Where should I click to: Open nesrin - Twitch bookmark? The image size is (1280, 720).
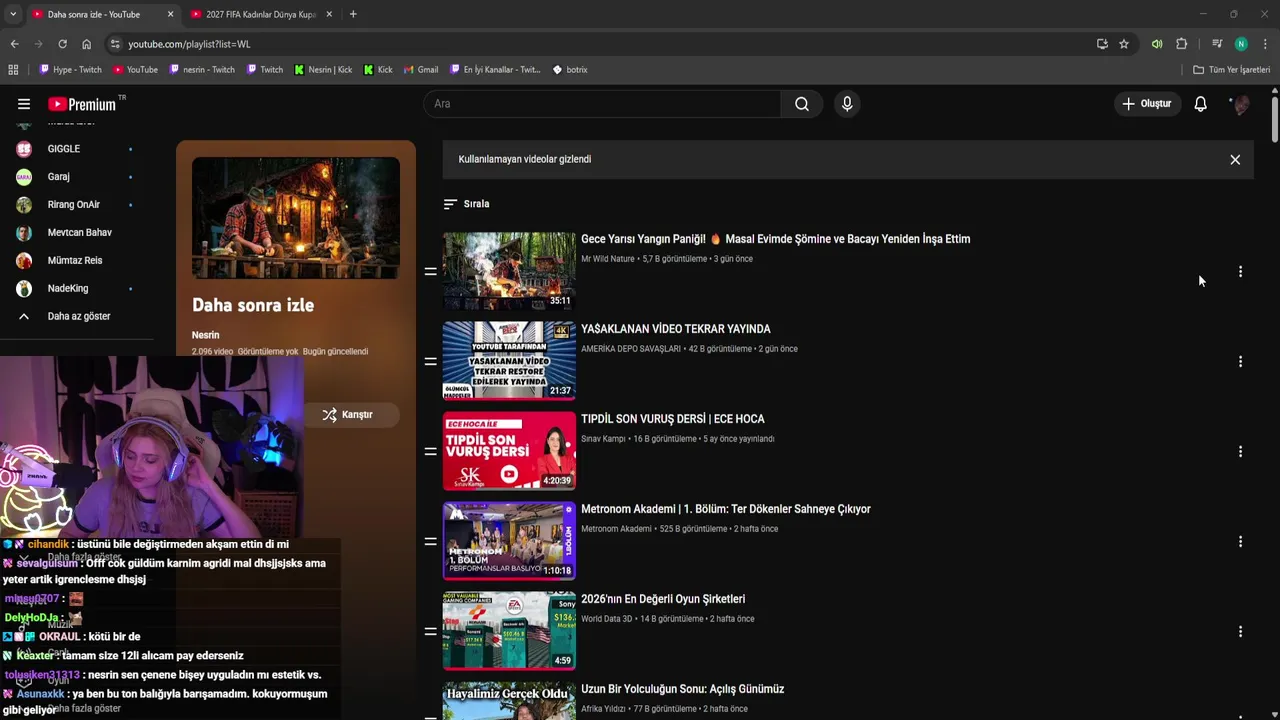(202, 70)
